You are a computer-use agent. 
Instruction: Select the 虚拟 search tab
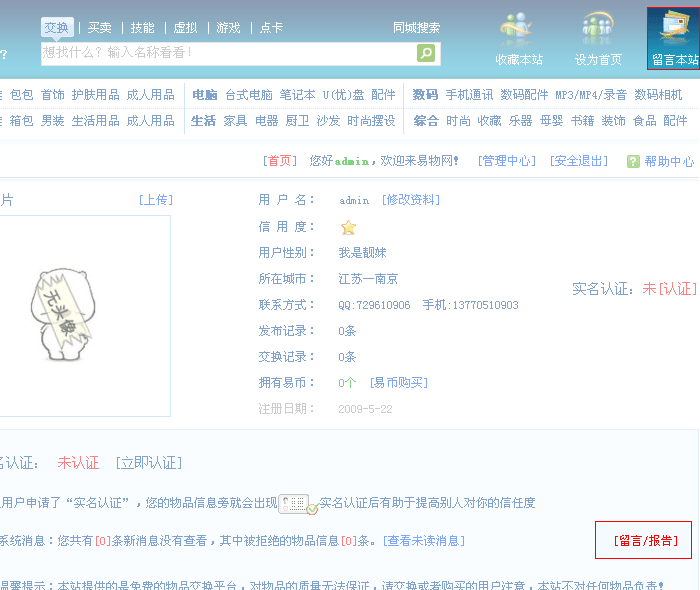(x=185, y=28)
